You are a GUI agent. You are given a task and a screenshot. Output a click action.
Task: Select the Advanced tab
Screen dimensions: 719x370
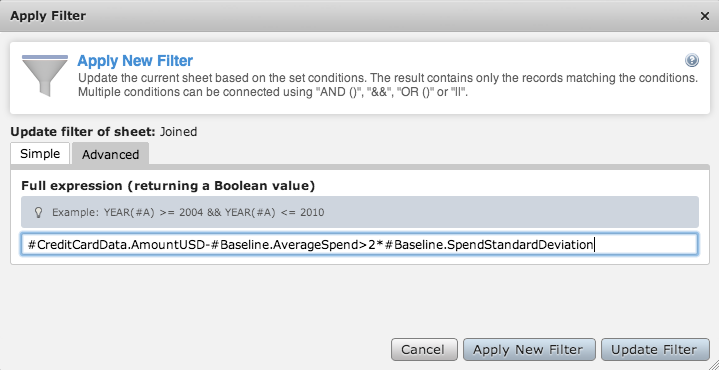pyautogui.click(x=111, y=154)
